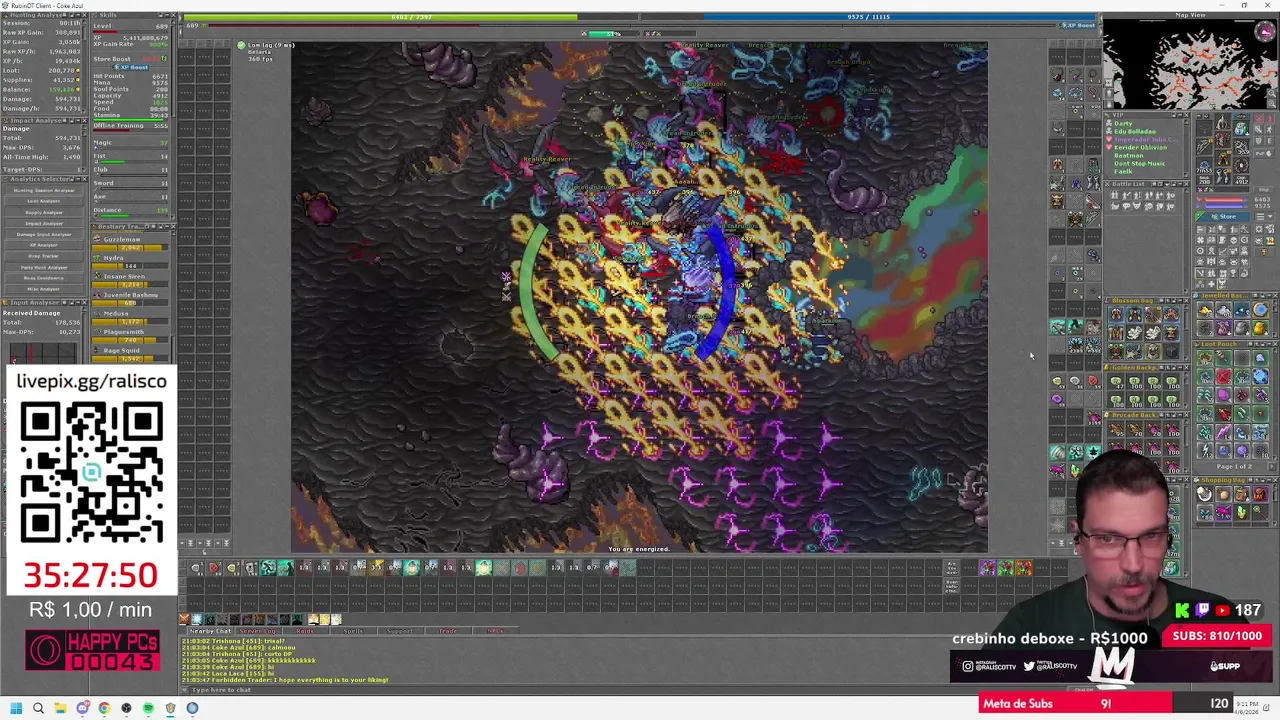Collapse the Input Analyser panel
Image resolution: width=1280 pixels, height=720 pixels.
76,302
